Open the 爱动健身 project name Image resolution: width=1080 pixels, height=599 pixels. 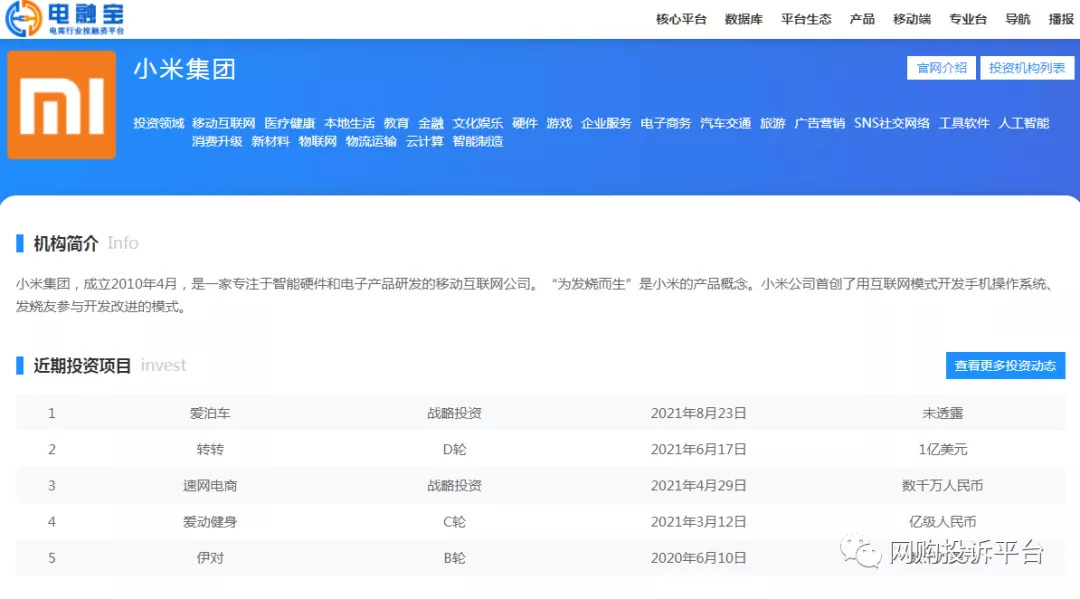point(210,522)
